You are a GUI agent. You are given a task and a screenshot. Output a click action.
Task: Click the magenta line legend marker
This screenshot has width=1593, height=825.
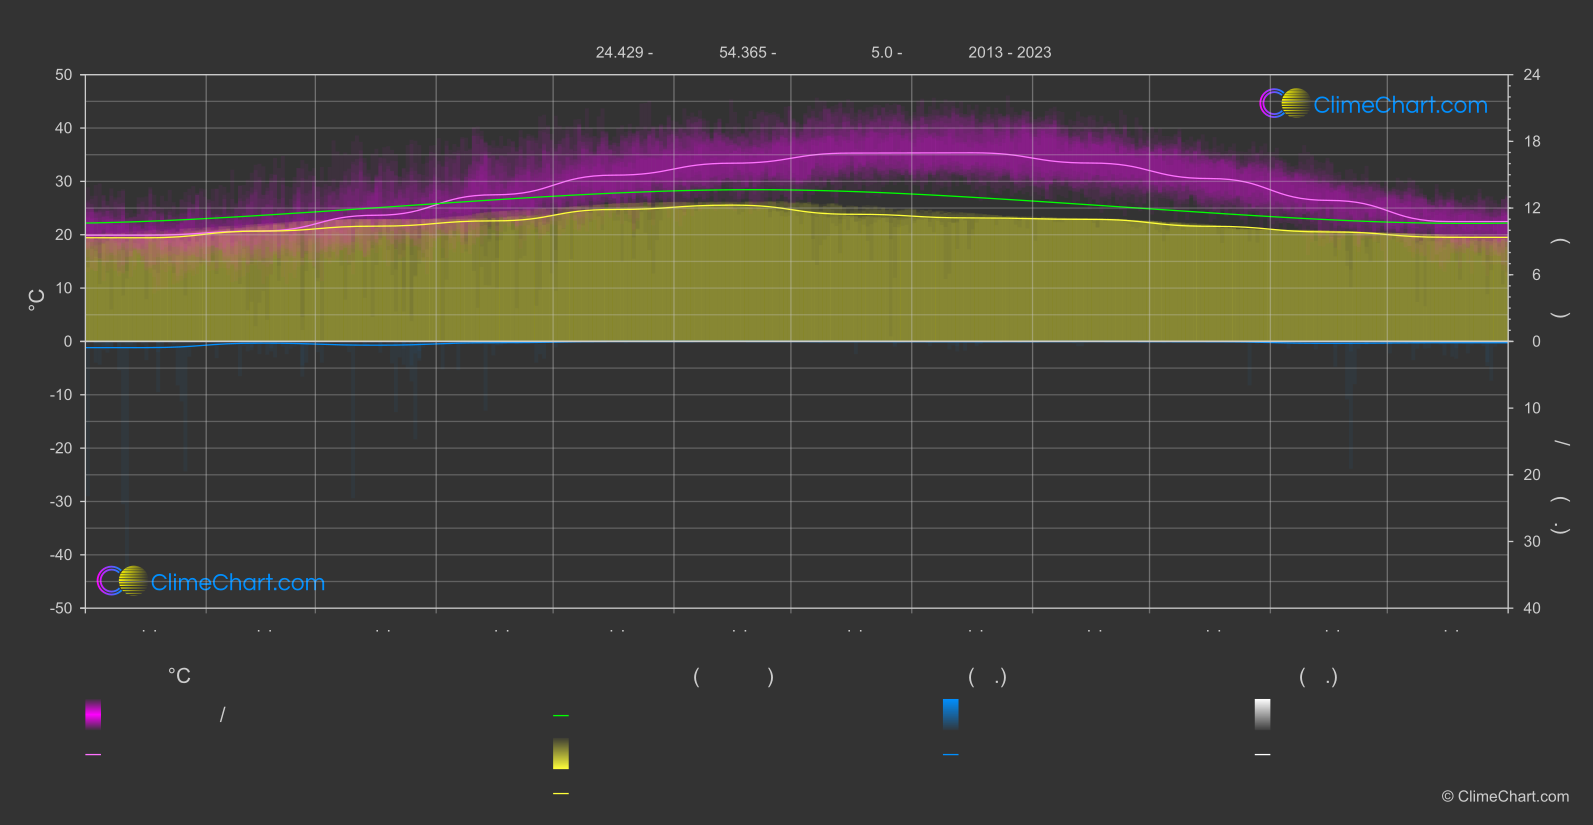point(93,755)
